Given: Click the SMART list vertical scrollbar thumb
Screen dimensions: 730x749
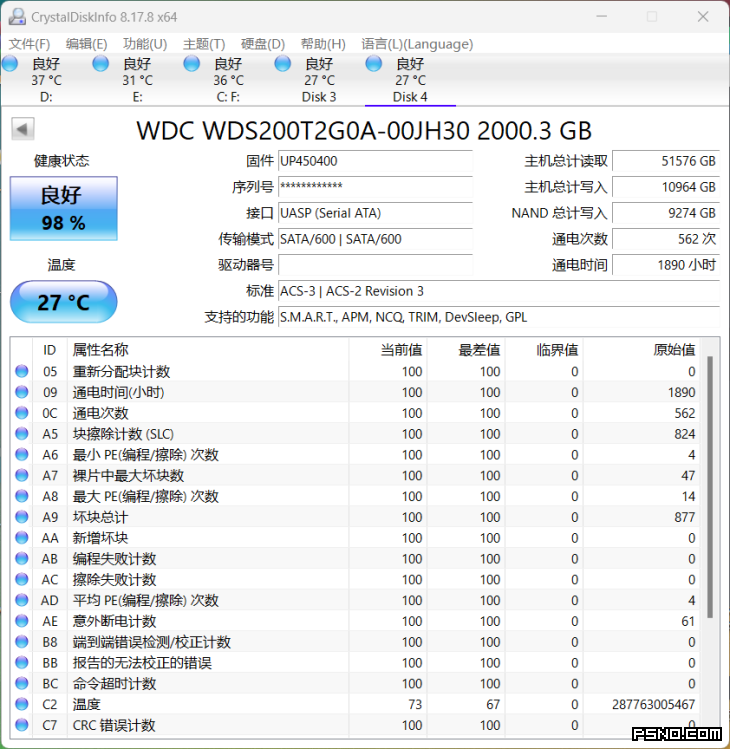Looking at the screenshot, I should 710,487.
